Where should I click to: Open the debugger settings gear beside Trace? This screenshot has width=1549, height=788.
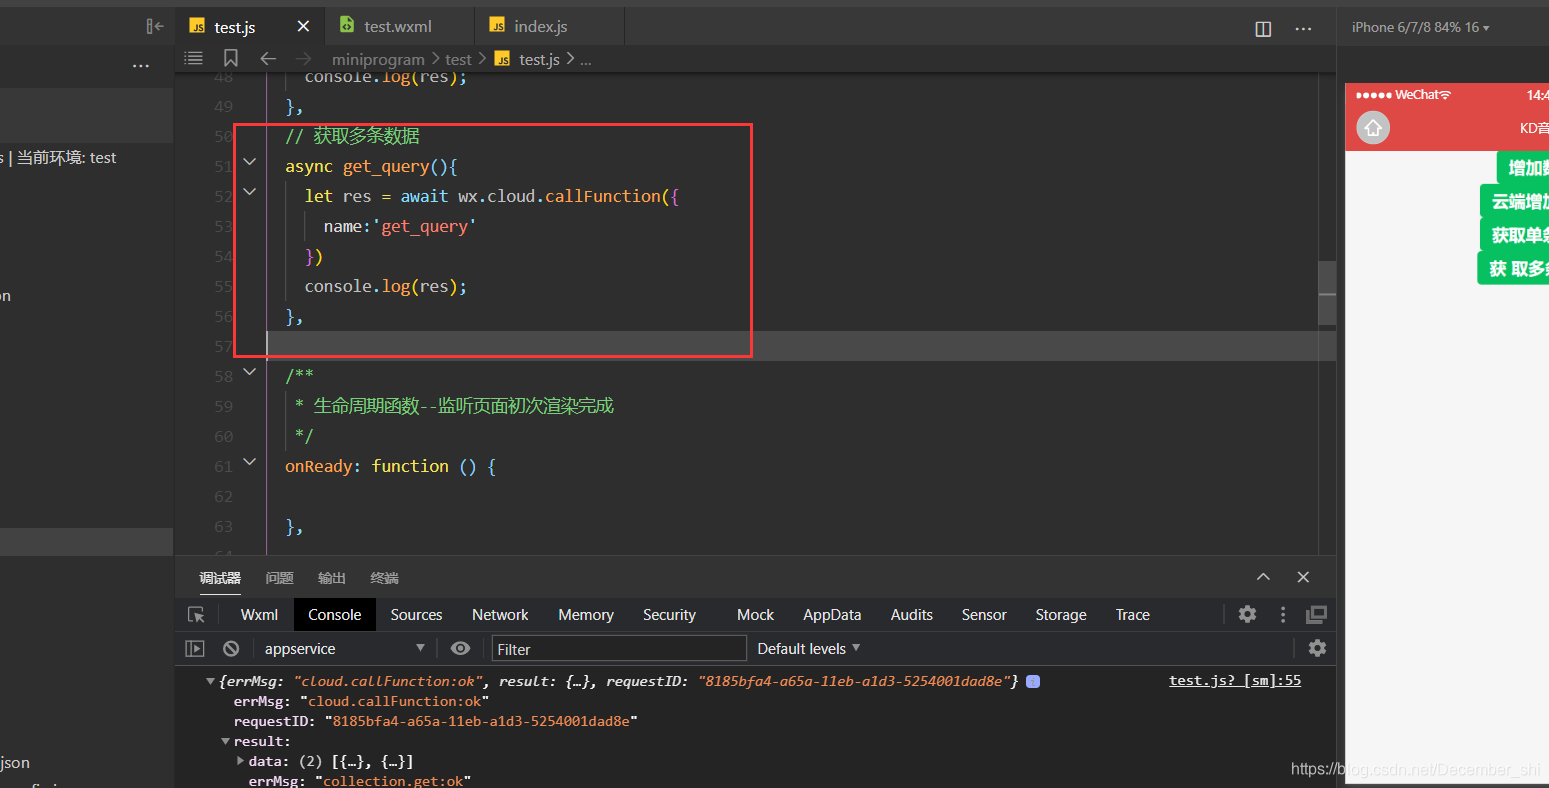click(1247, 614)
